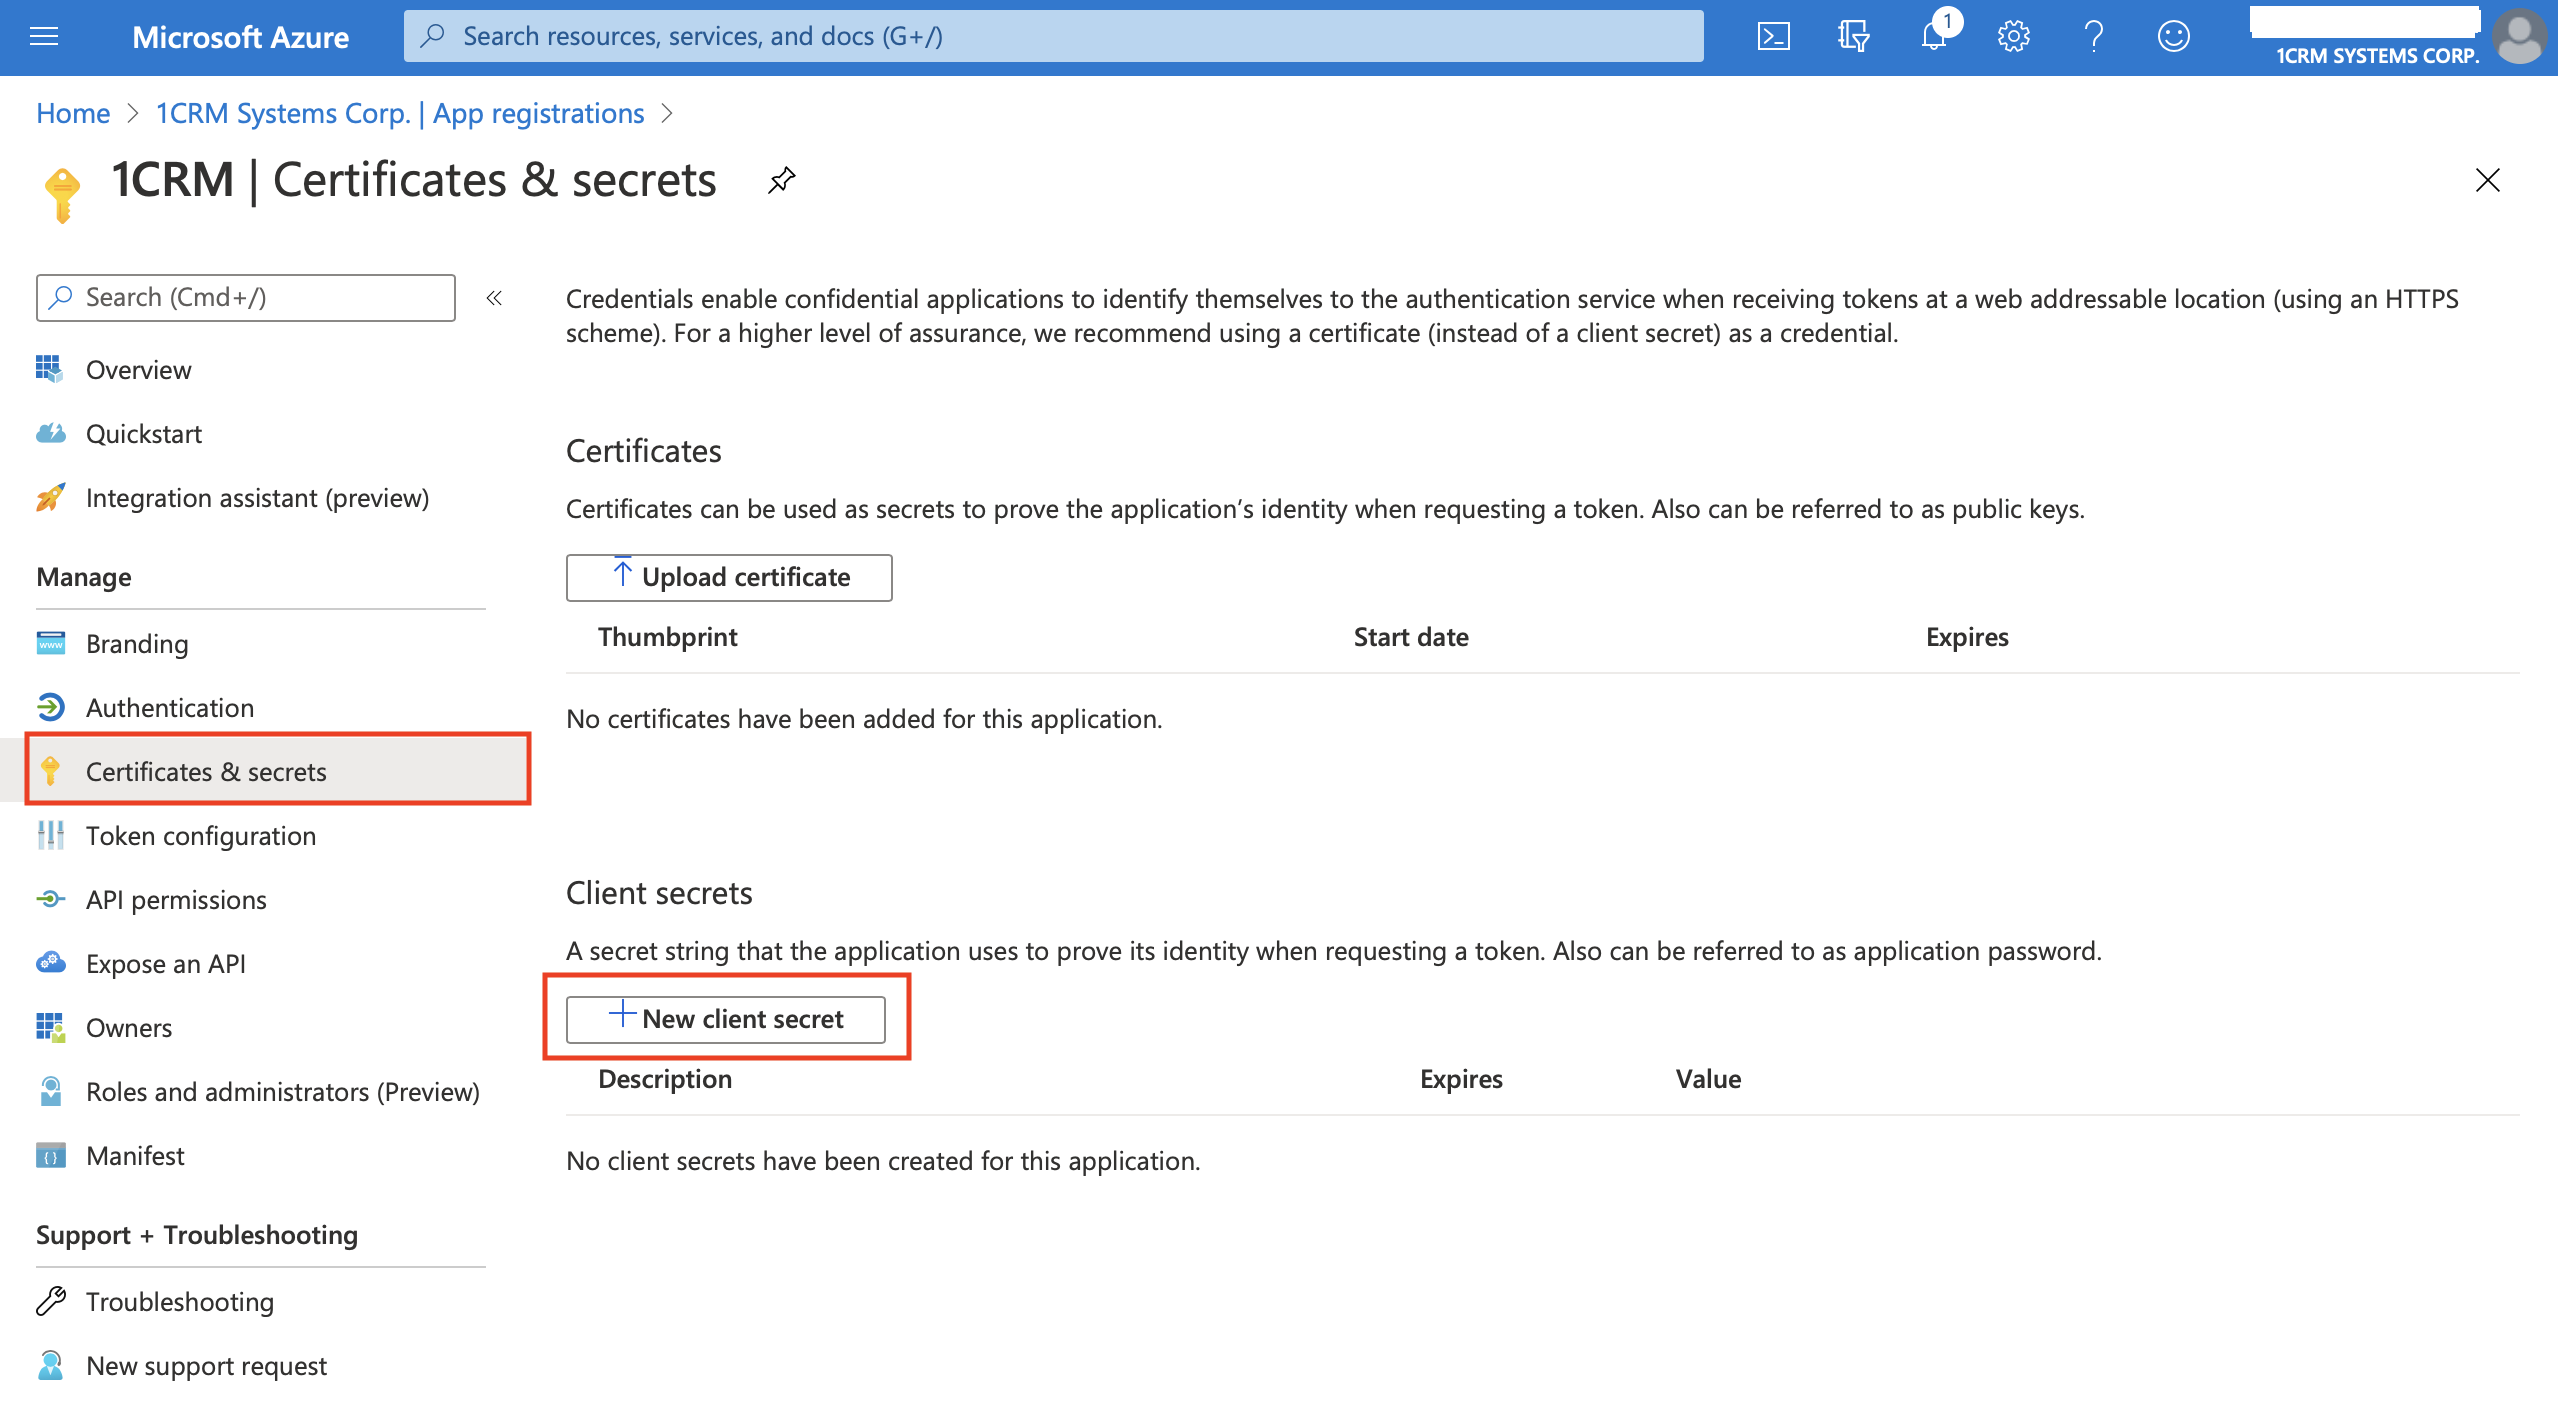Collapse the sidebar with double chevron

click(494, 298)
